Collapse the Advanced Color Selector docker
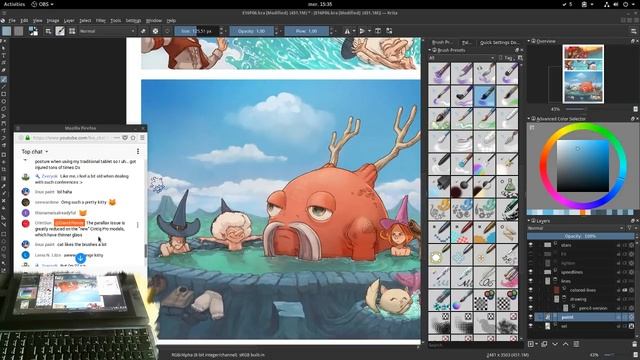 [529, 119]
